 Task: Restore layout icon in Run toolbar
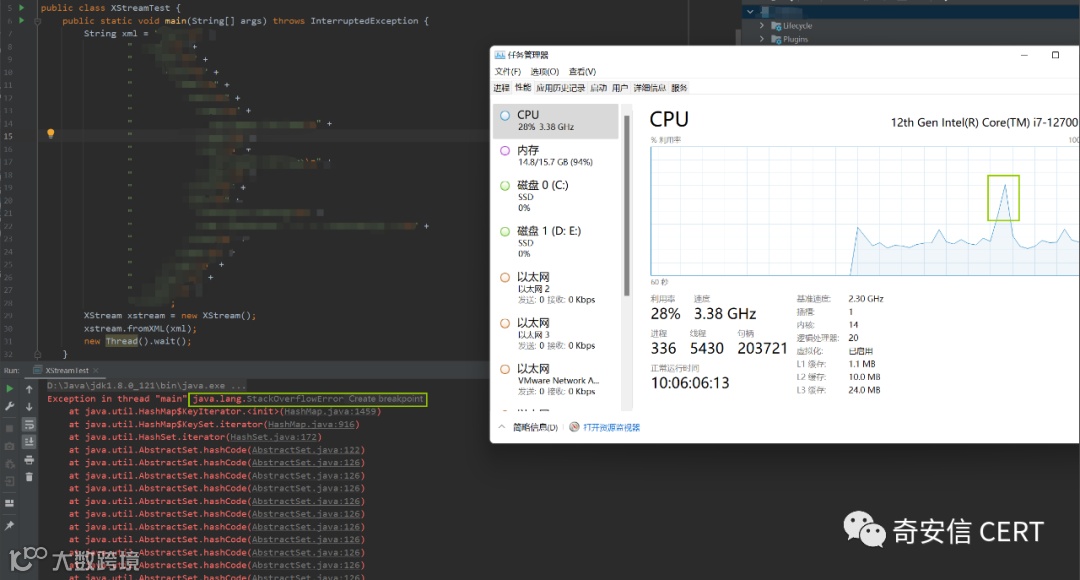[x=10, y=504]
